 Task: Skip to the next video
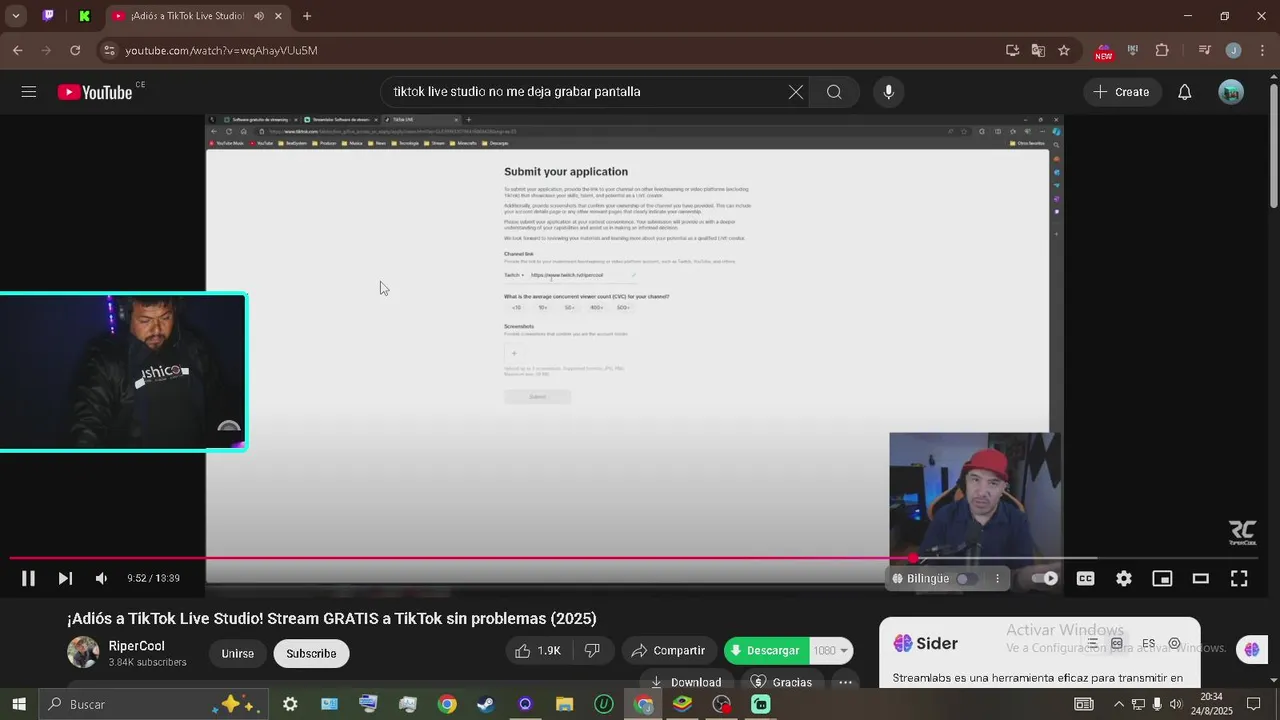[x=65, y=578]
